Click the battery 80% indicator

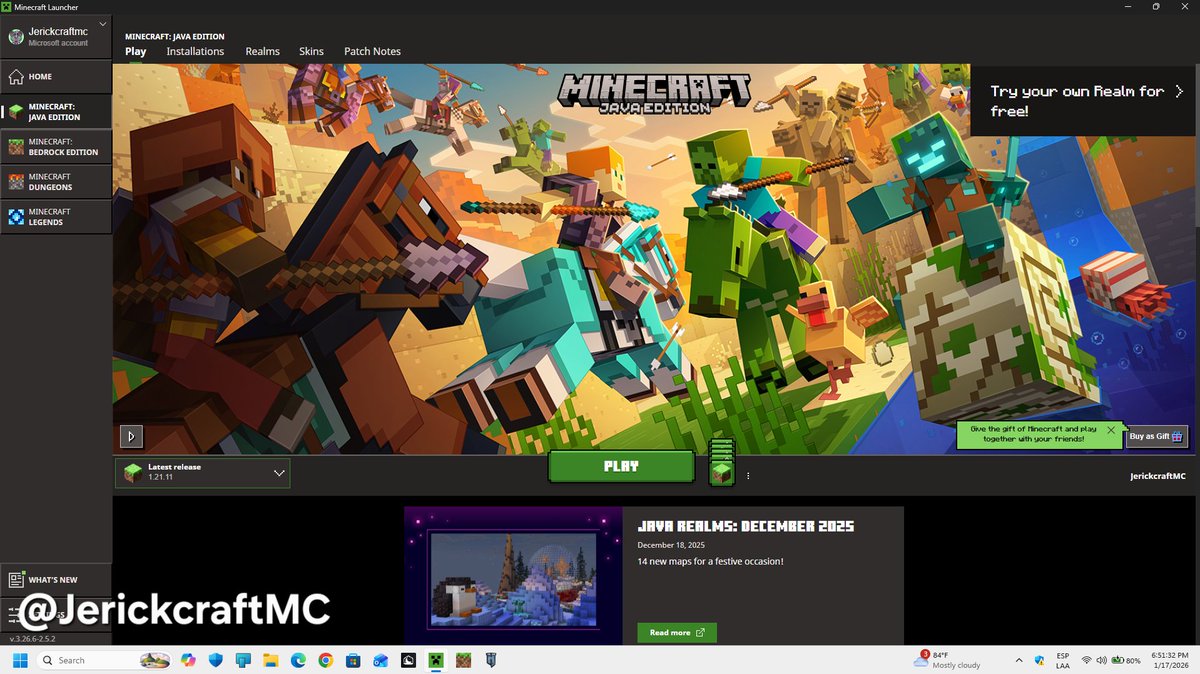(x=1125, y=660)
